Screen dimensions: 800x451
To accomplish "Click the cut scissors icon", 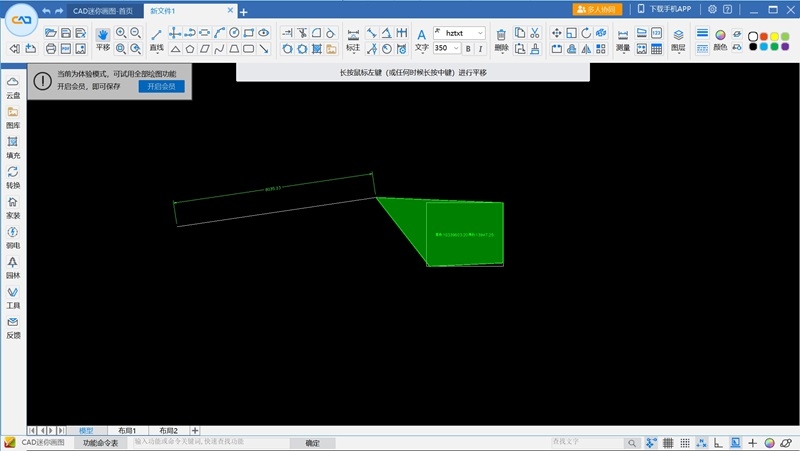I will pyautogui.click(x=535, y=33).
